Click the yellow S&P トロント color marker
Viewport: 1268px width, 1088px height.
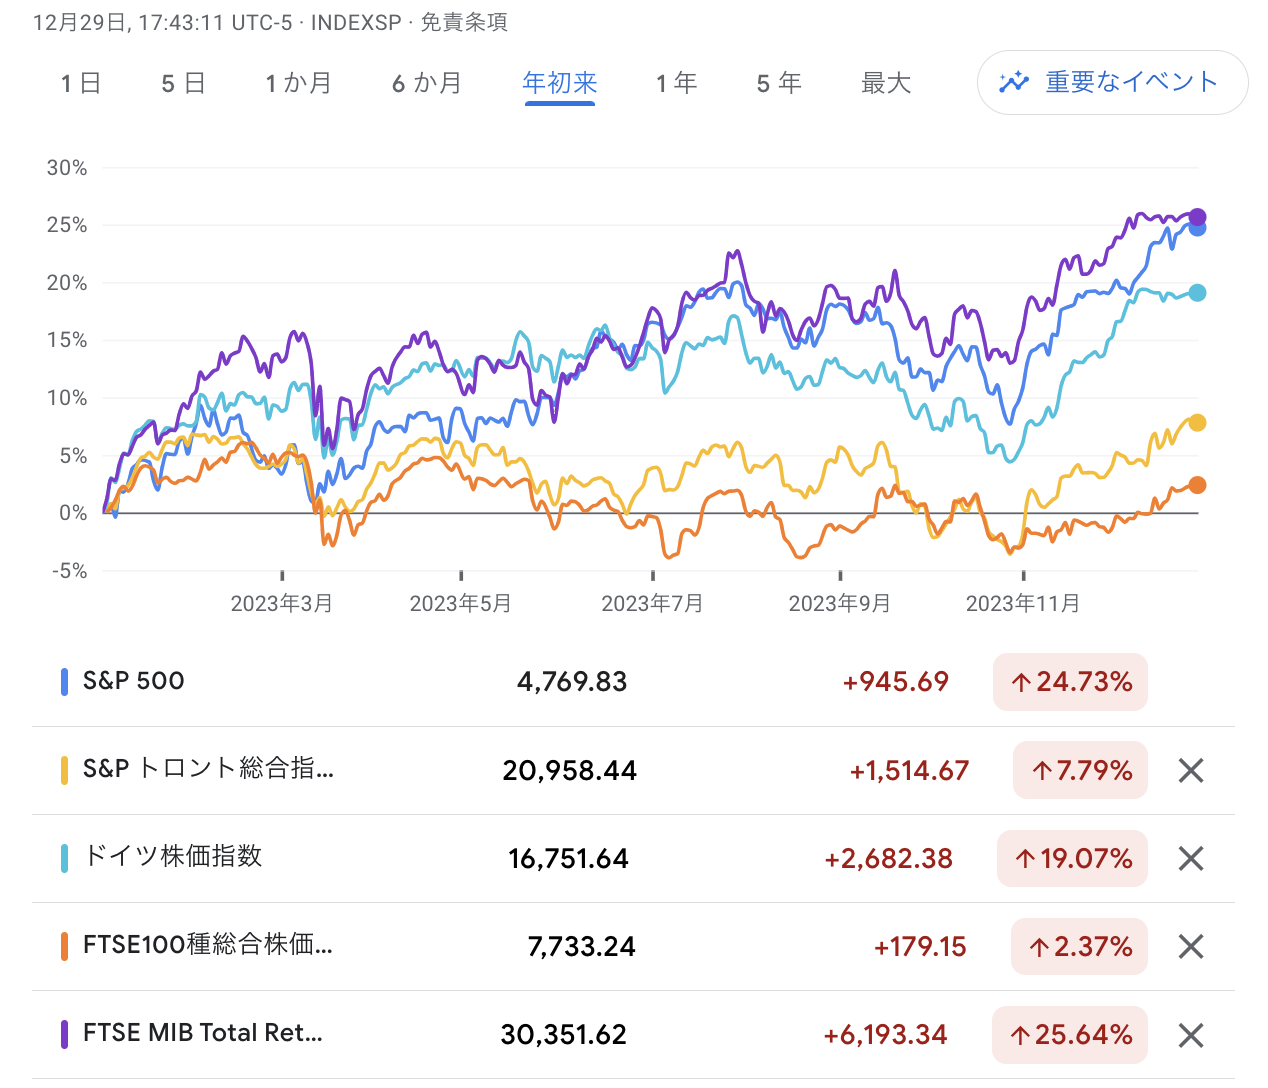coord(64,770)
